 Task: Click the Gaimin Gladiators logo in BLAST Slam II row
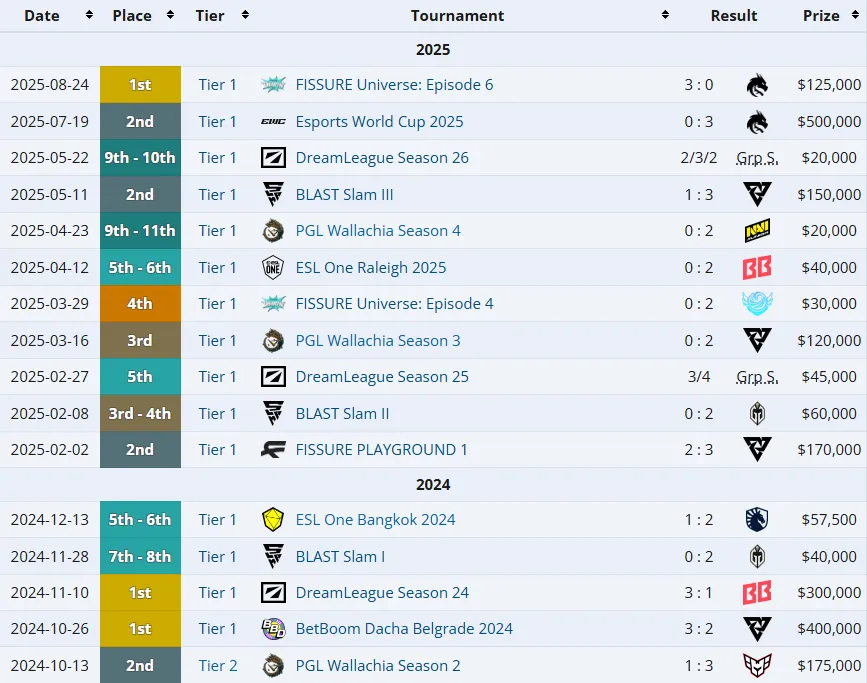757,414
